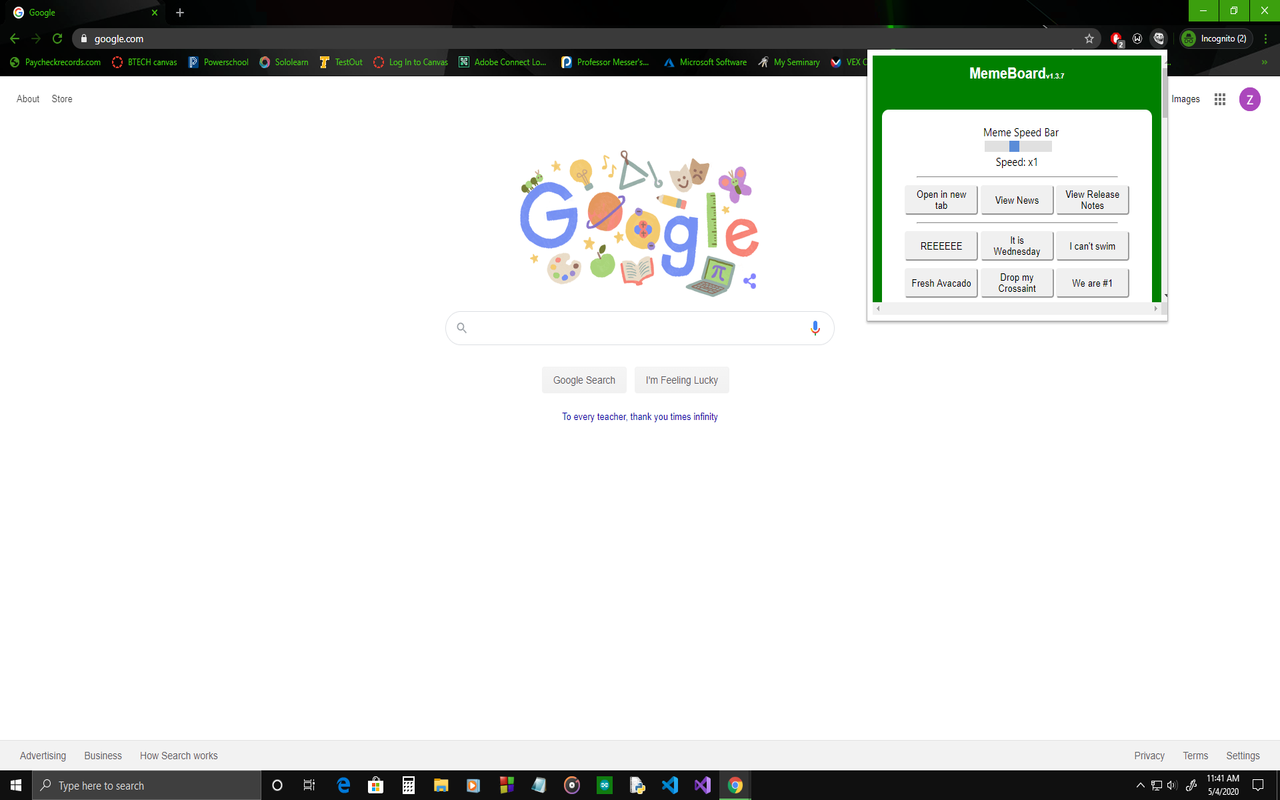Open How Search works link
The image size is (1280, 800).
[179, 756]
